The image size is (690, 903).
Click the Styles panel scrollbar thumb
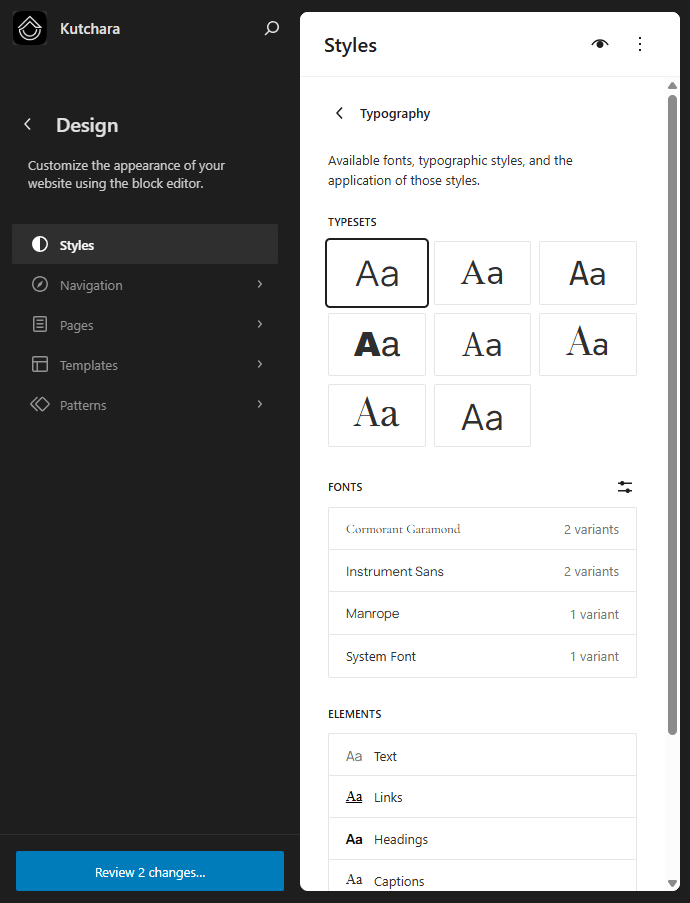coord(672,415)
